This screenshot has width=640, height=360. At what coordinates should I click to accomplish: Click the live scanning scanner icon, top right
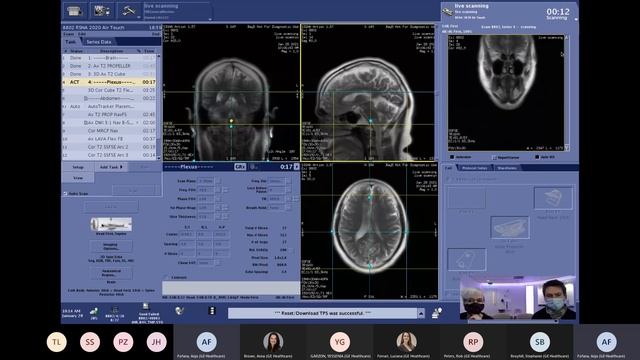pos(447,12)
